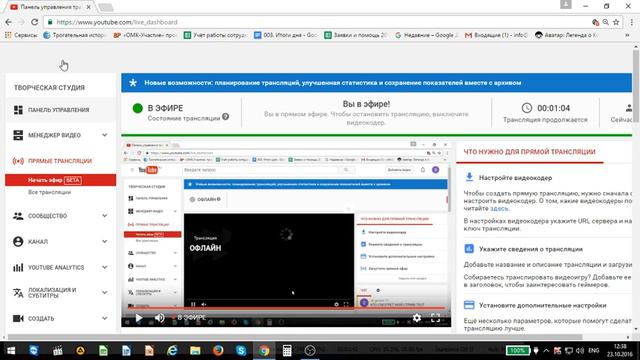Screen dimensions: 640x360
Task: Select Начать эфир BETA item
Action: tap(60, 180)
